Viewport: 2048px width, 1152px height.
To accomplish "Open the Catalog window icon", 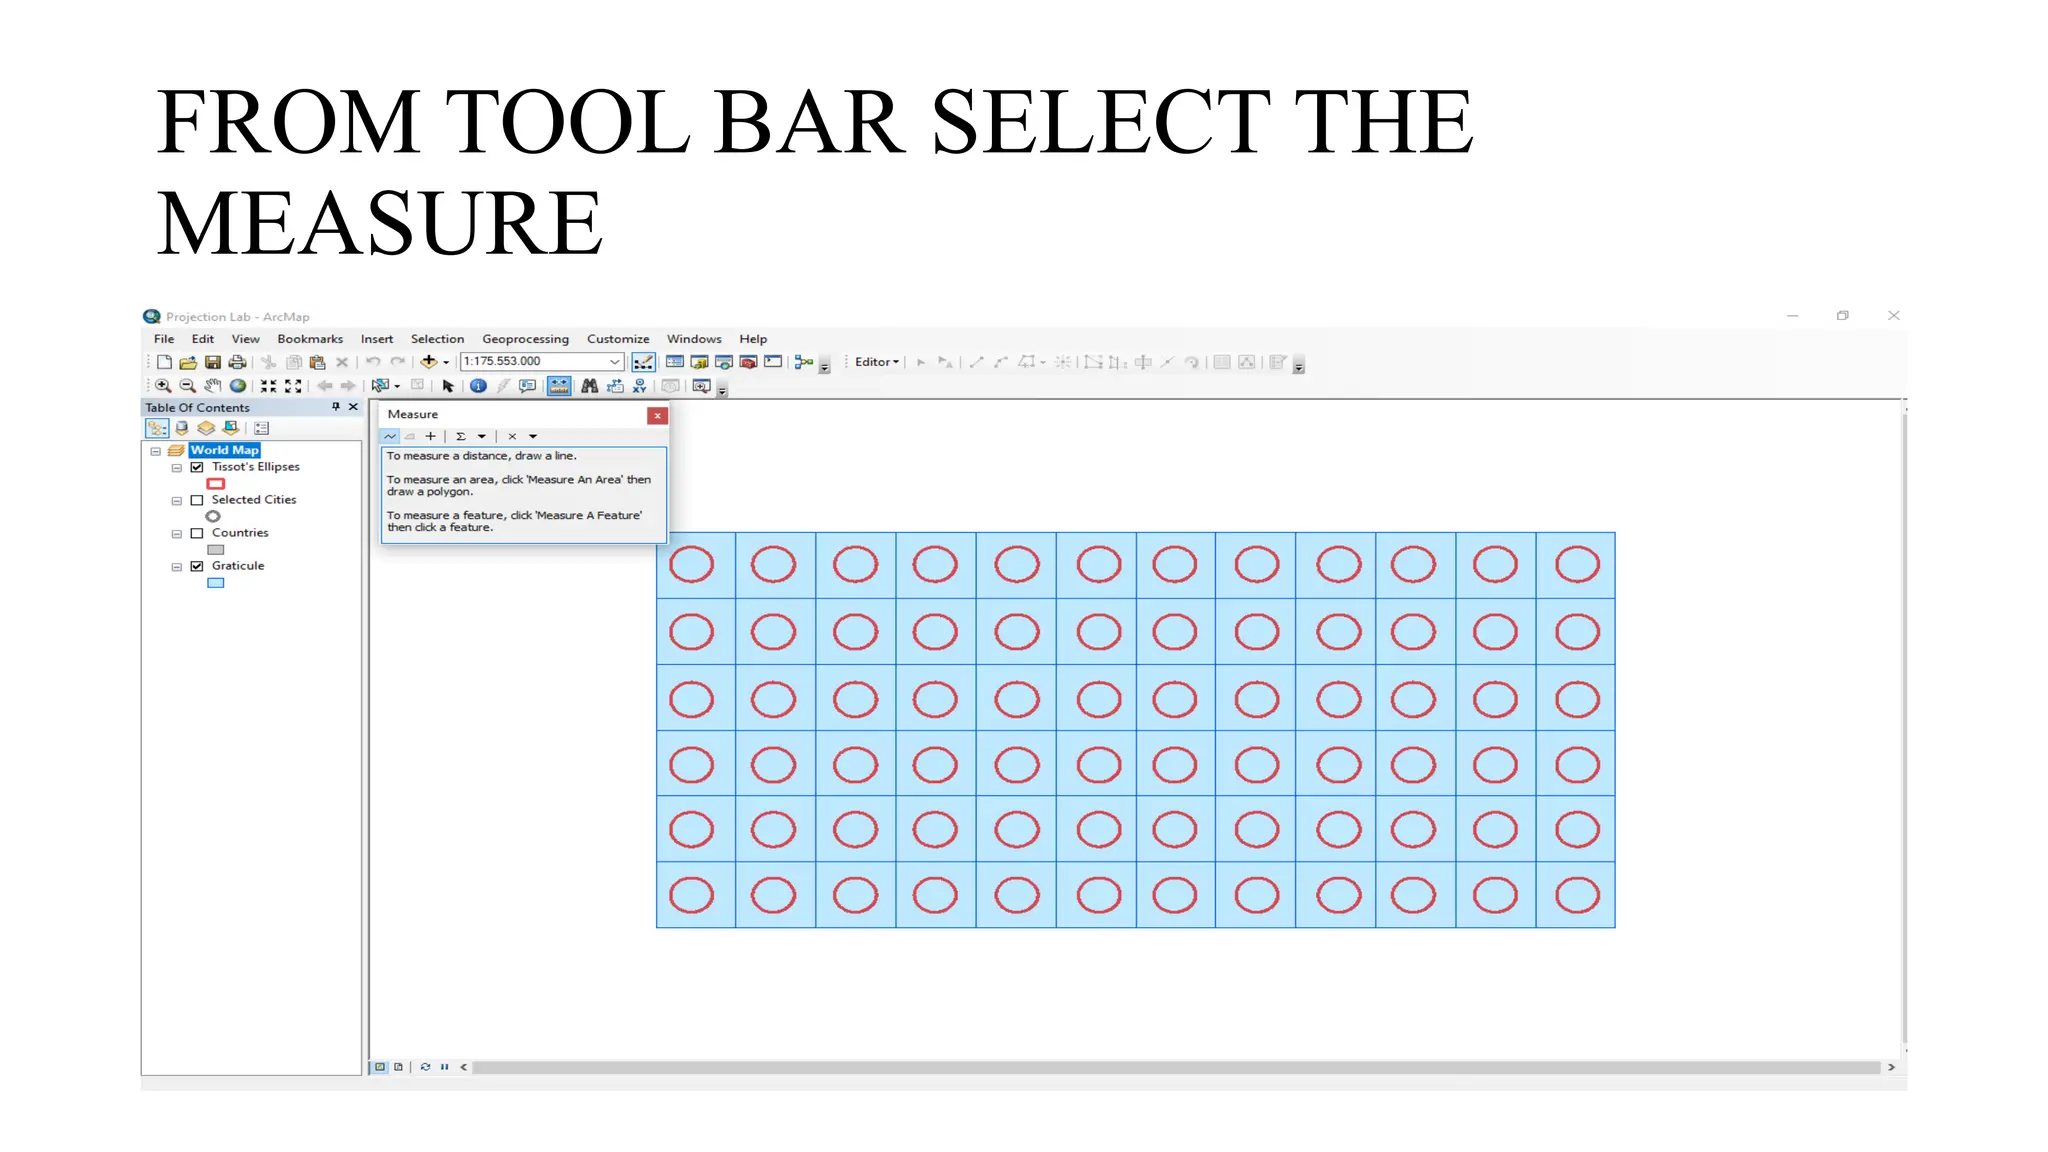I will point(700,362).
